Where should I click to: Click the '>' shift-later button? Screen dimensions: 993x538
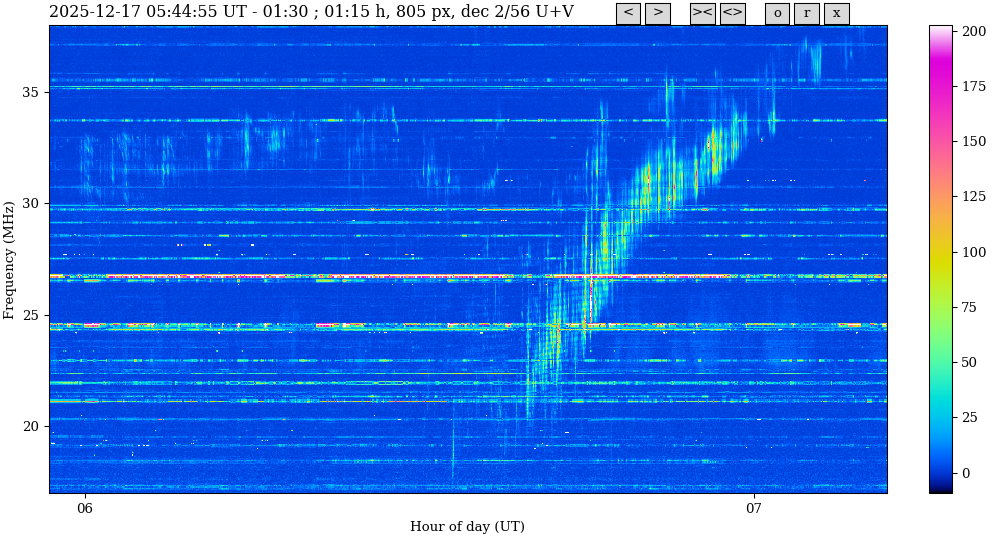(657, 13)
